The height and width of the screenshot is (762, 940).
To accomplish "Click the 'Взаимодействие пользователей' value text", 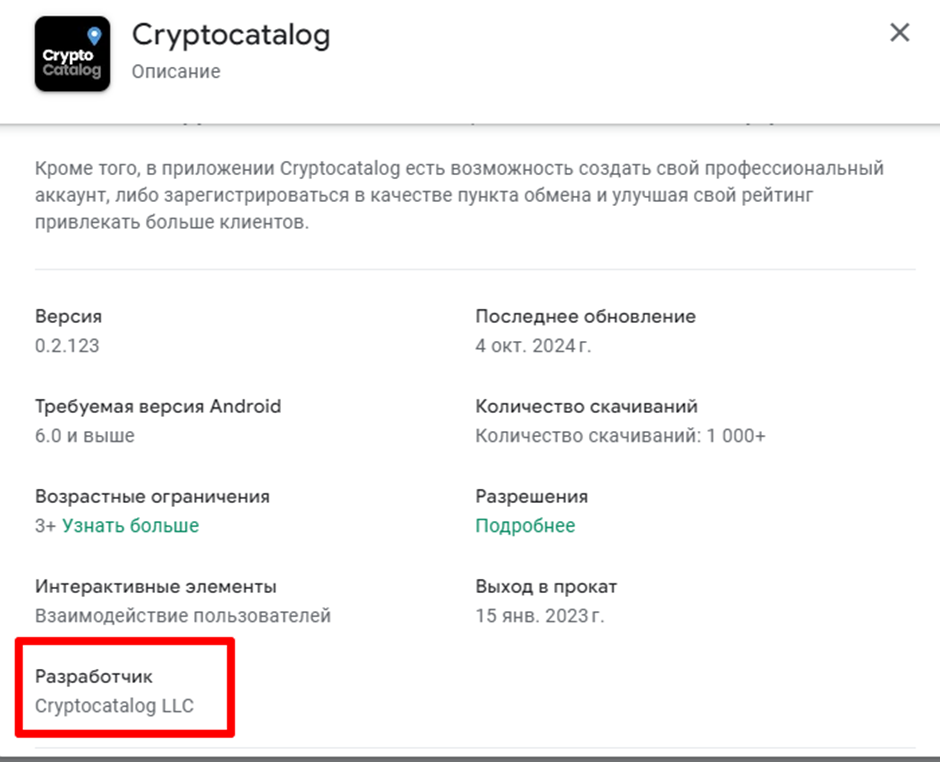I will click(183, 616).
